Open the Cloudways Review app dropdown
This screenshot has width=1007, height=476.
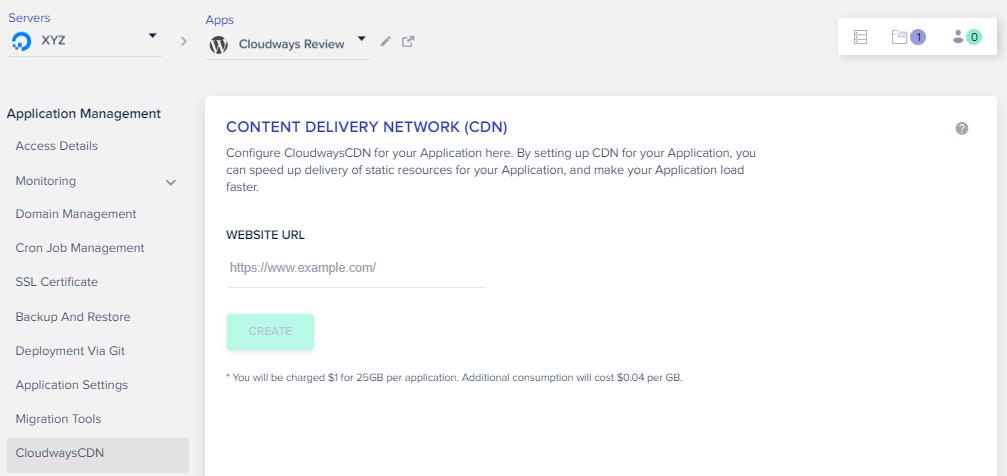tap(361, 41)
